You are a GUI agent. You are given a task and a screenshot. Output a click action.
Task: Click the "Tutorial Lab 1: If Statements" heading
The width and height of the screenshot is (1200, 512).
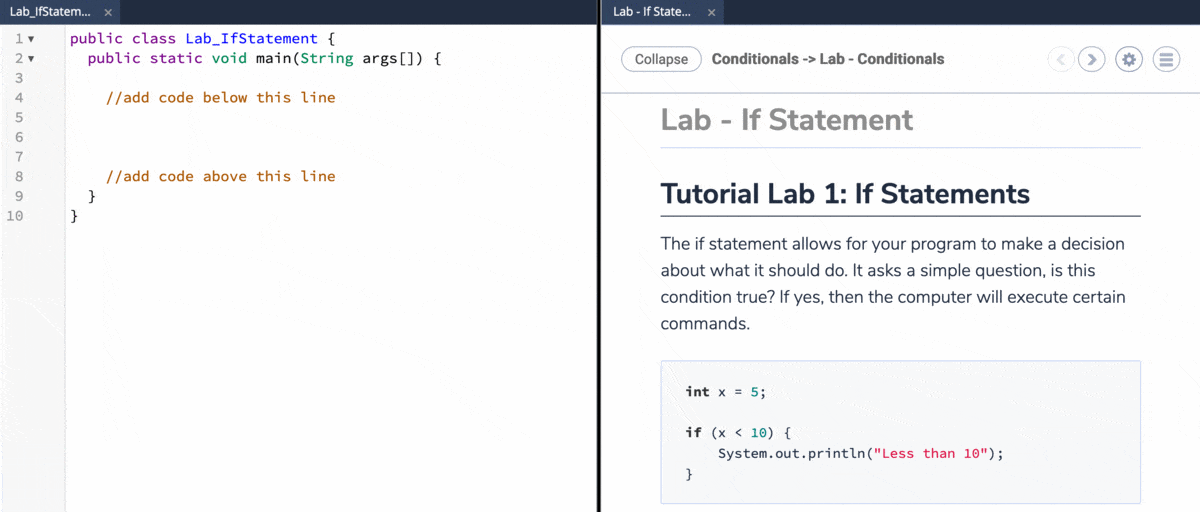coord(845,193)
